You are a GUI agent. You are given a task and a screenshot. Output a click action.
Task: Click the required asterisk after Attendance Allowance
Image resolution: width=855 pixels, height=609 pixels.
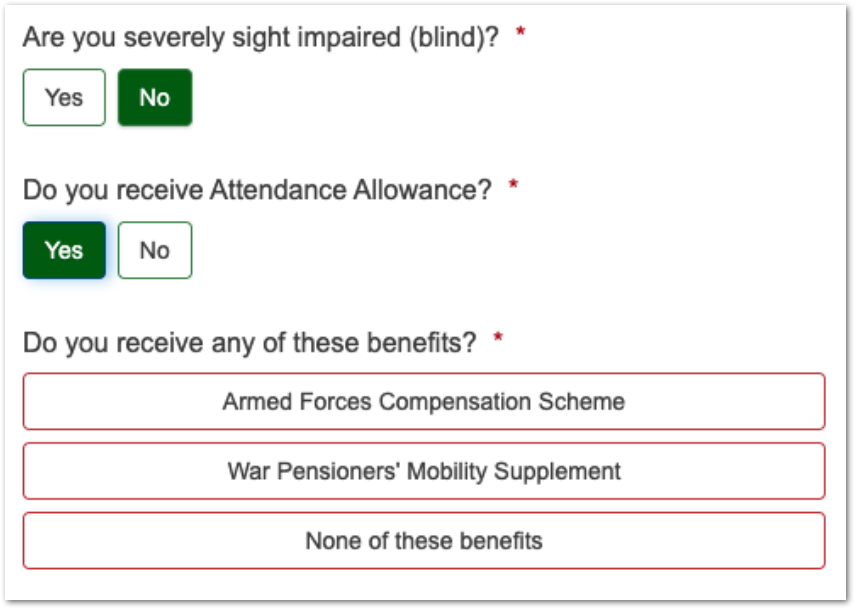pyautogui.click(x=514, y=187)
